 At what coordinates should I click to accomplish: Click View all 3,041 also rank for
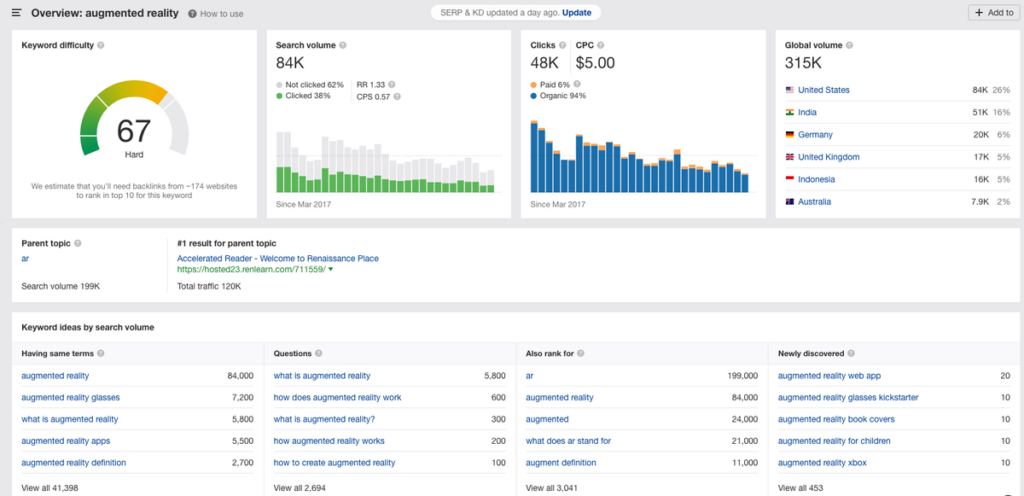tap(552, 488)
